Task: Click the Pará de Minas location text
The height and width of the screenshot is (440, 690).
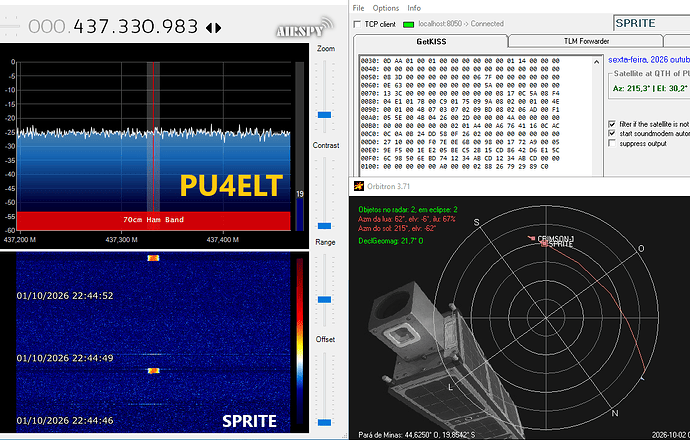Action: pyautogui.click(x=417, y=435)
